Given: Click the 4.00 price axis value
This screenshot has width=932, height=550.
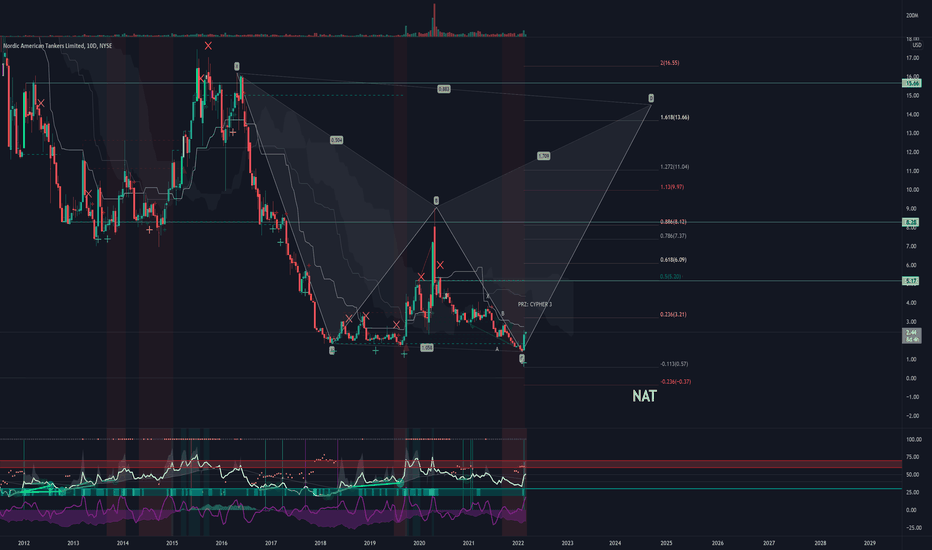Looking at the screenshot, I should pos(912,303).
